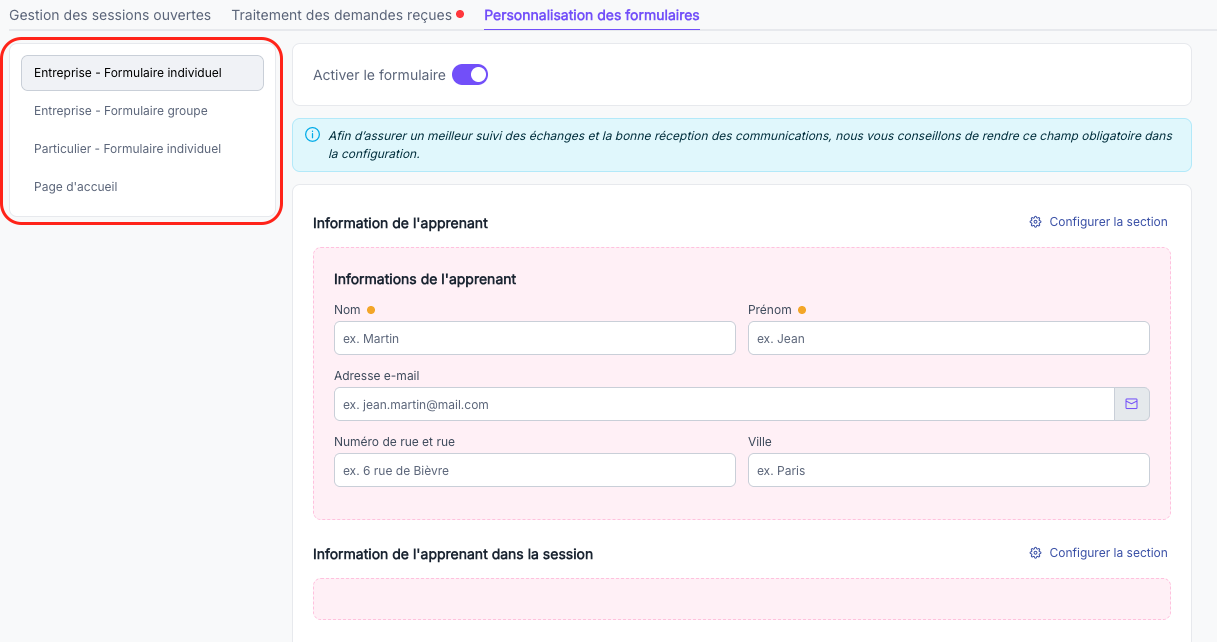Click into the Nom input field
The image size is (1217, 642).
tap(535, 338)
